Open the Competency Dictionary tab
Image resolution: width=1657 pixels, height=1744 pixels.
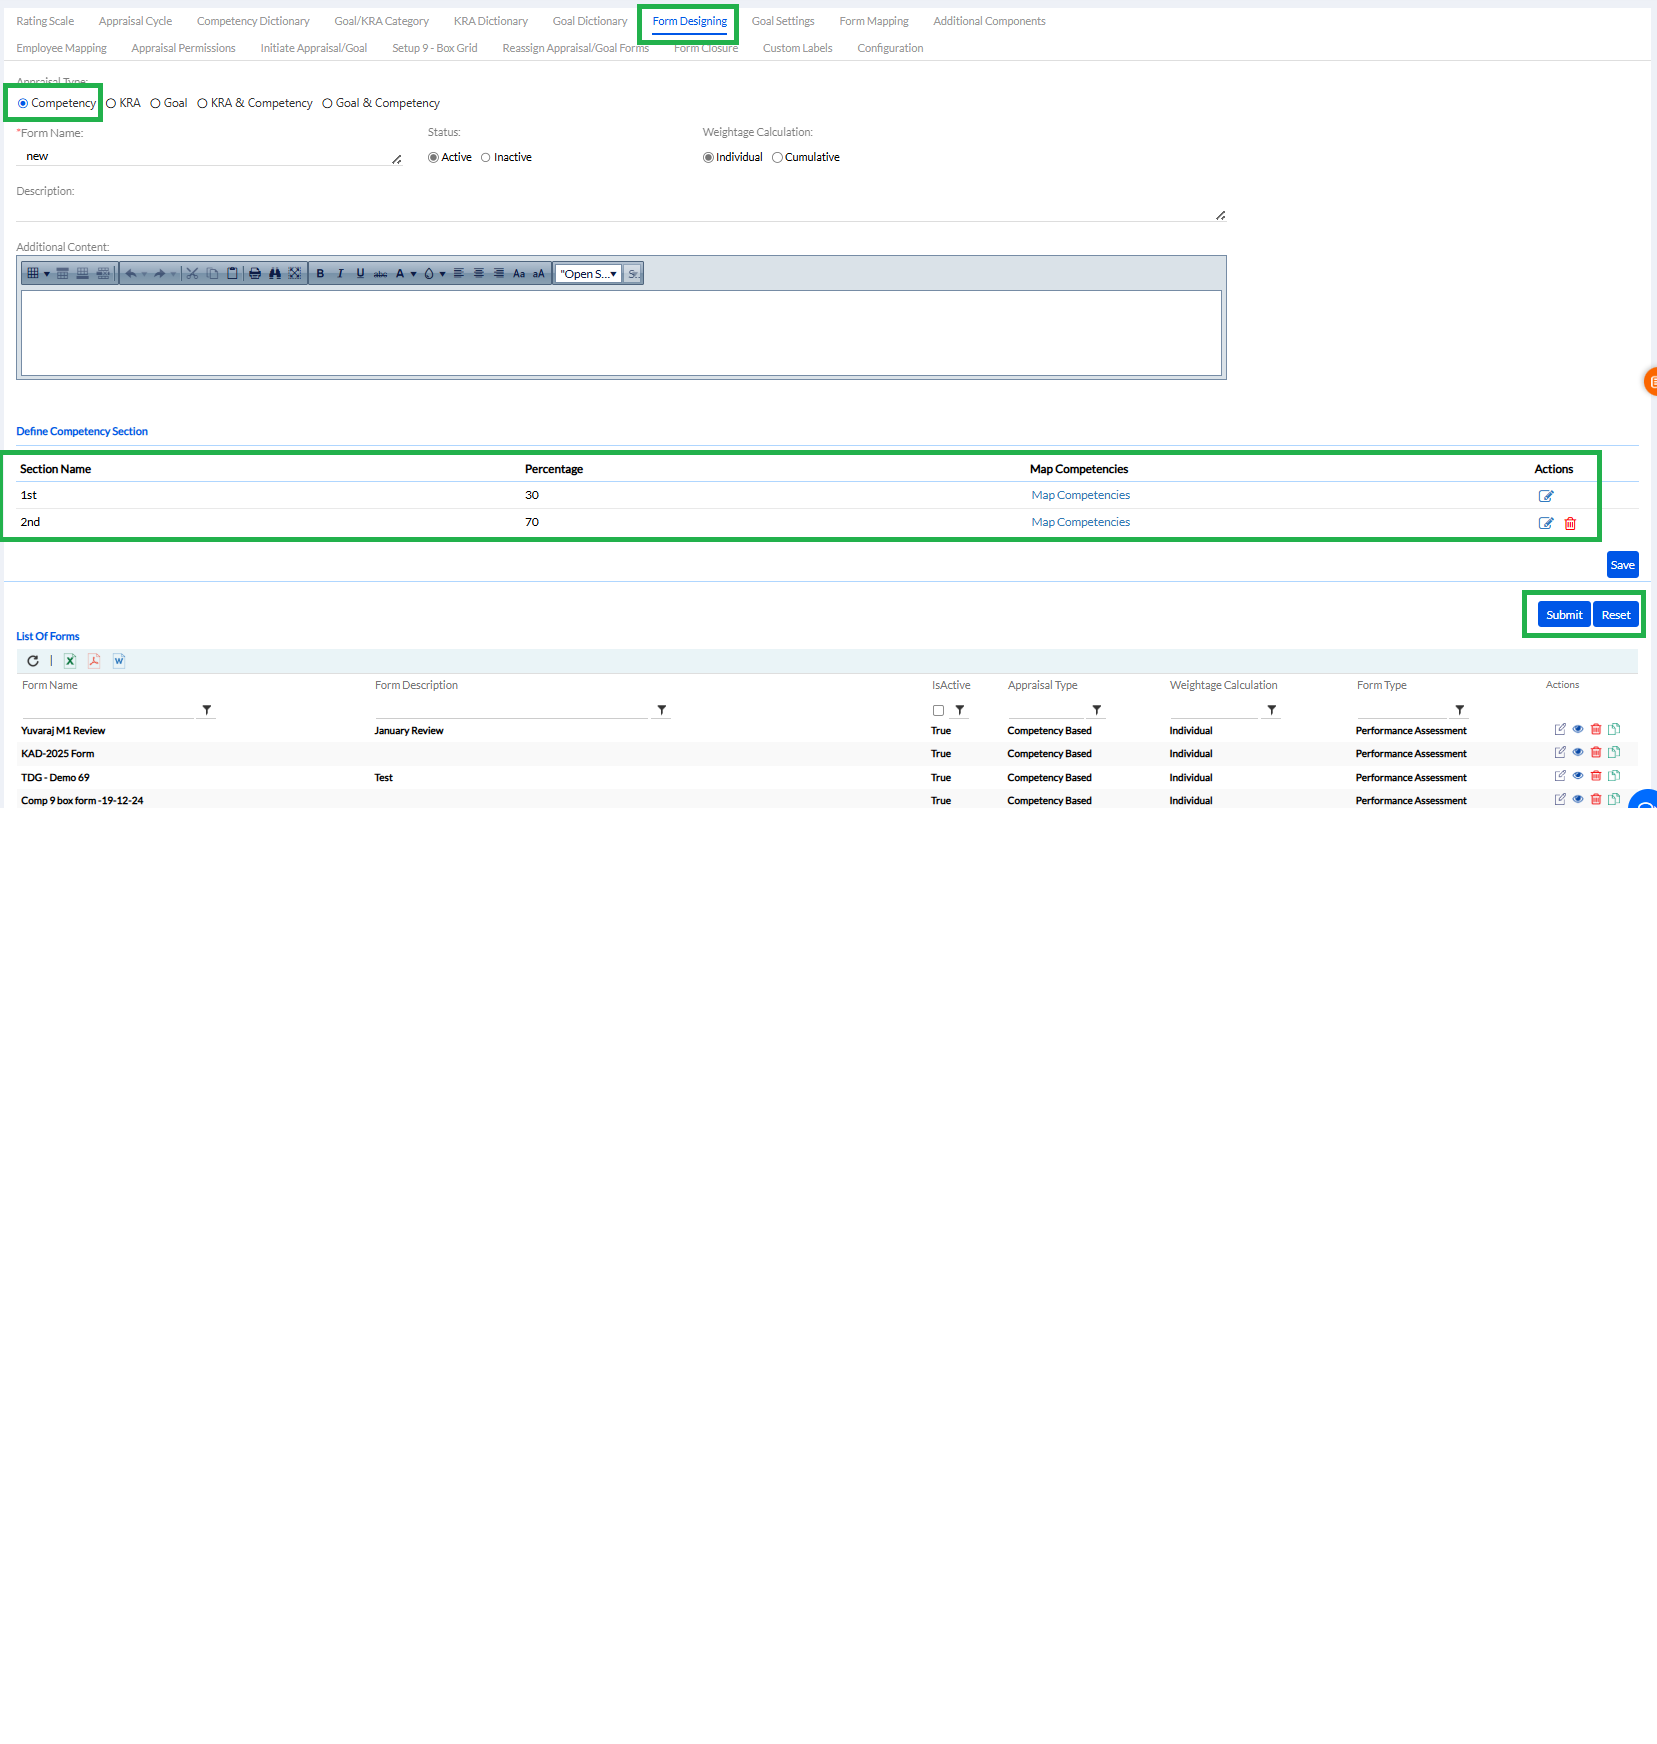(253, 21)
